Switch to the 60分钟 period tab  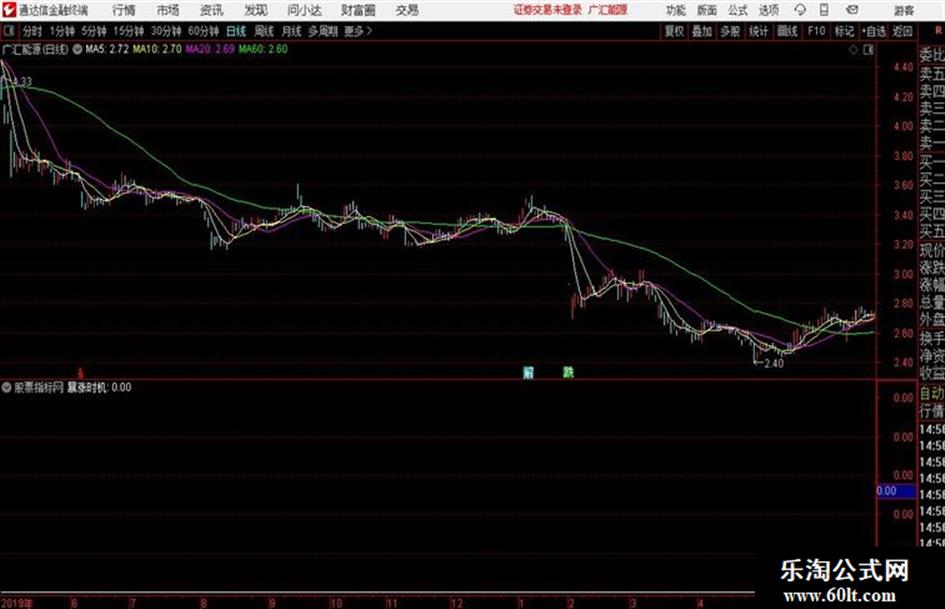pyautogui.click(x=203, y=31)
